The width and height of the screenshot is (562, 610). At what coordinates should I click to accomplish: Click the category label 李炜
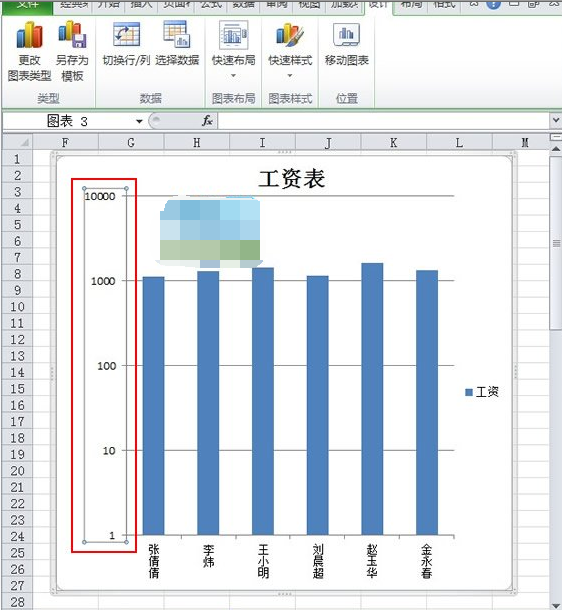[x=208, y=556]
